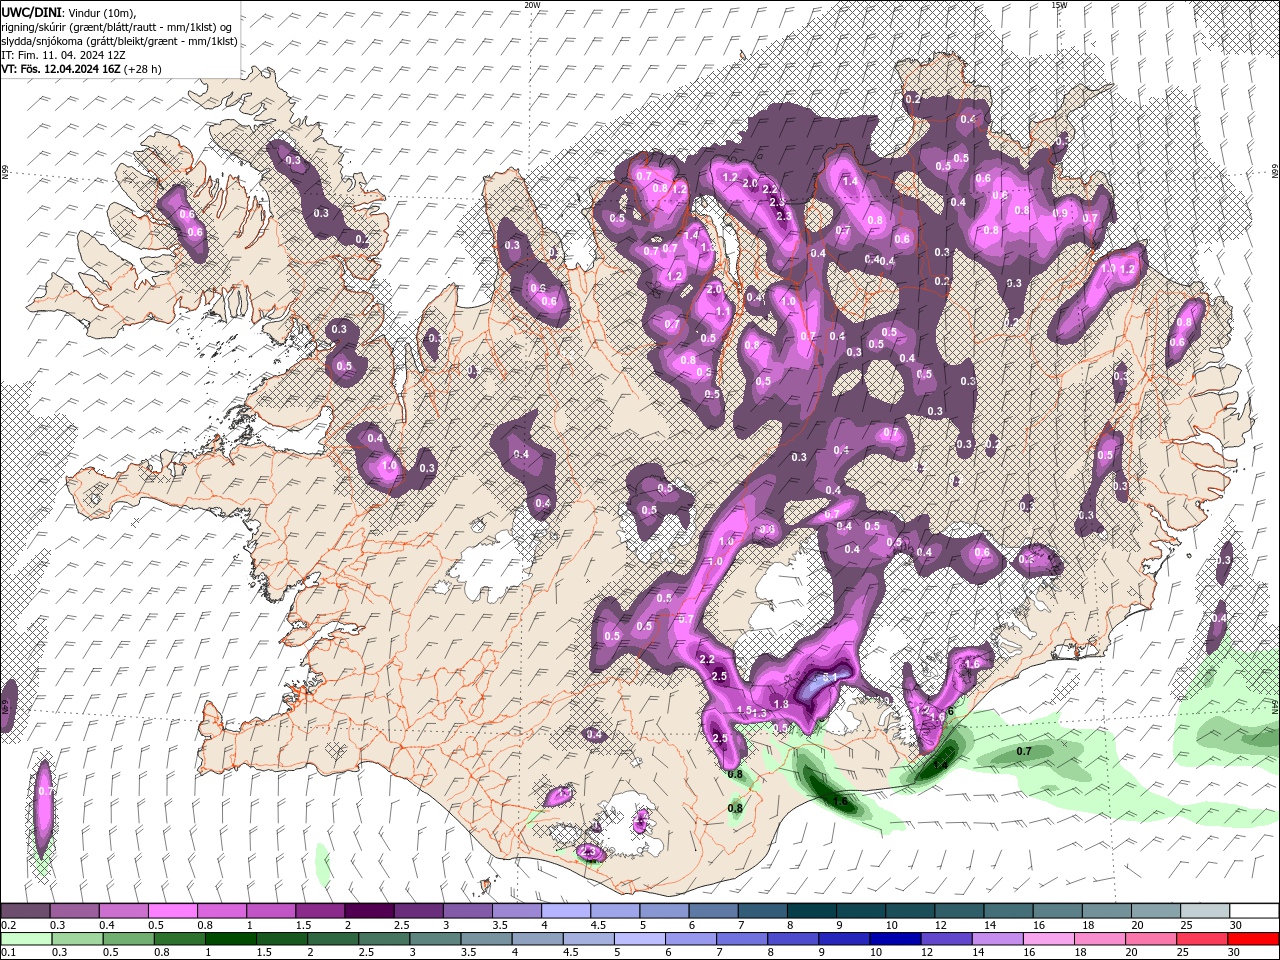The width and height of the screenshot is (1280, 960).
Task: Click the dark plum swatch at 0.2 in top scale
Action: pos(25,911)
